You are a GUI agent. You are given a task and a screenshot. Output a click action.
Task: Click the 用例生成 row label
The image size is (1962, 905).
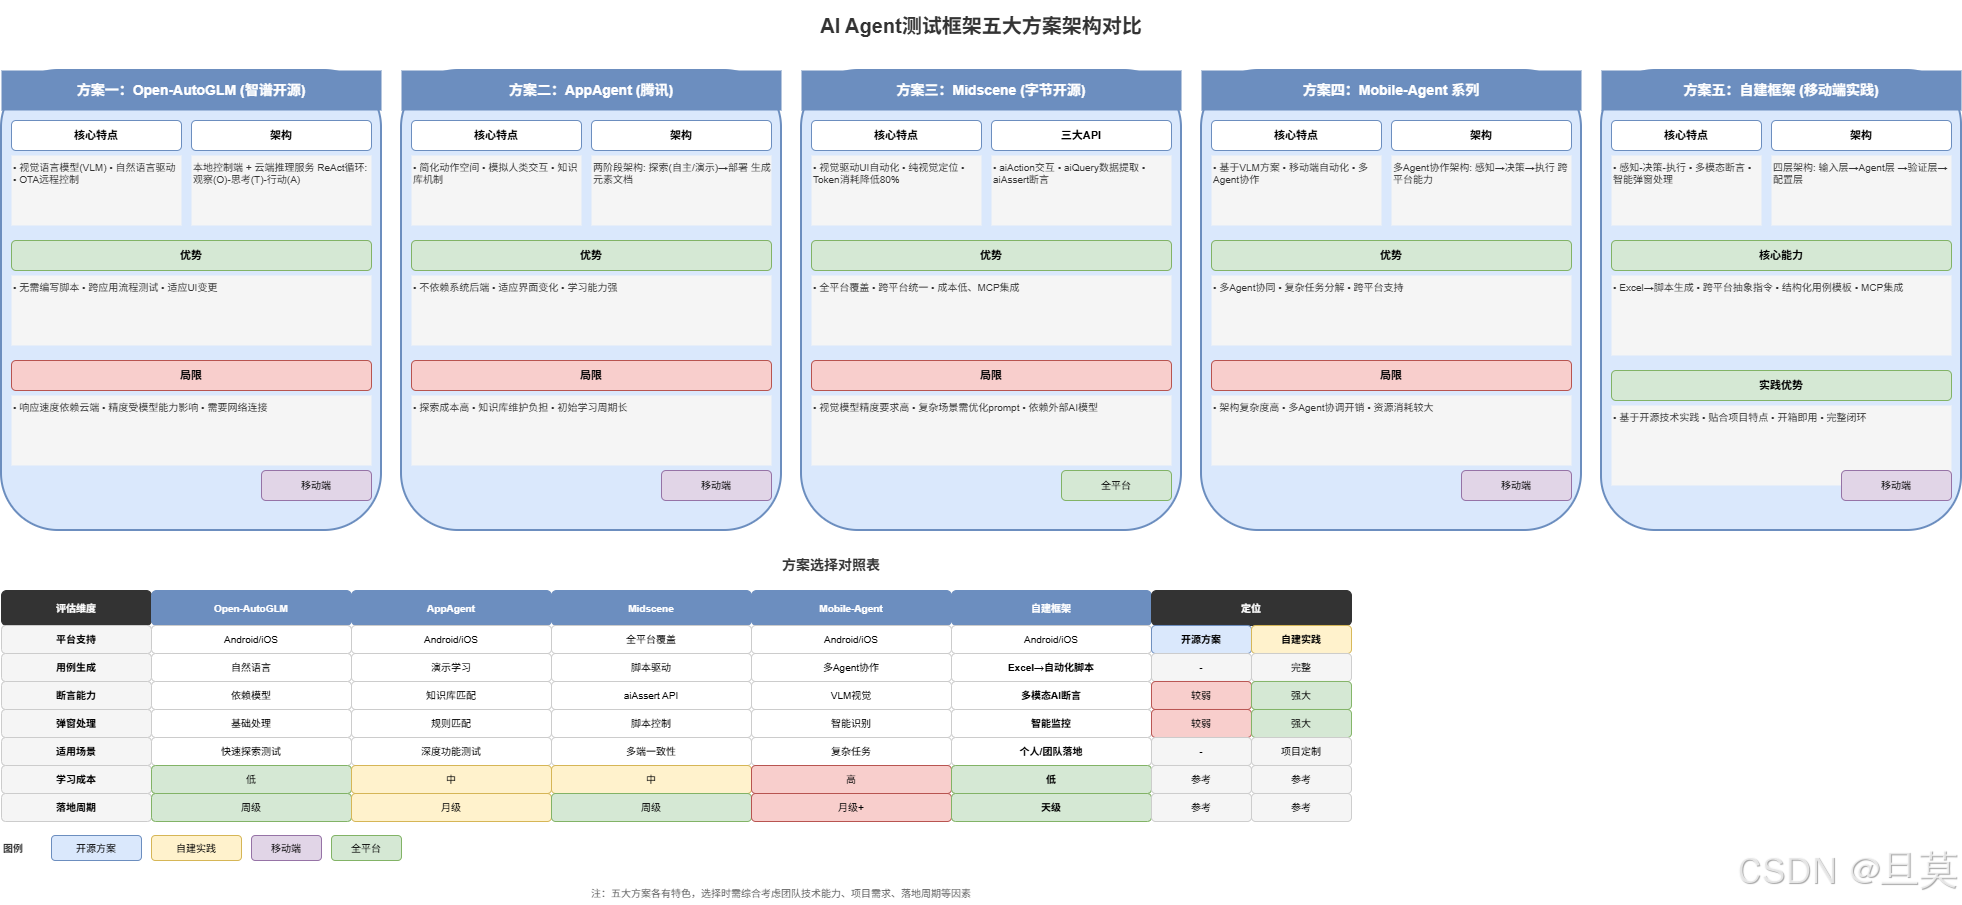(x=76, y=667)
